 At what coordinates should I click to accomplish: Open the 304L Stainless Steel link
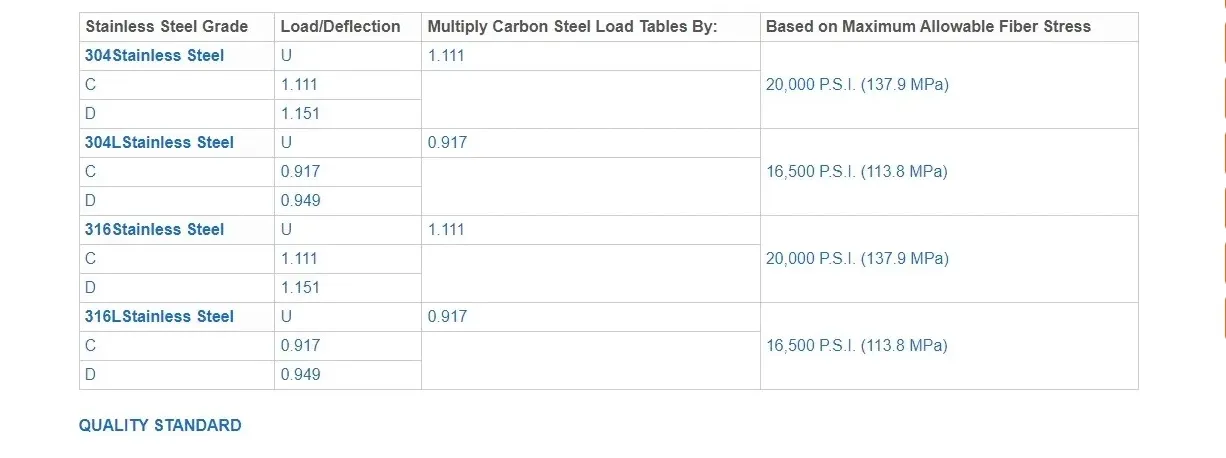tap(159, 143)
